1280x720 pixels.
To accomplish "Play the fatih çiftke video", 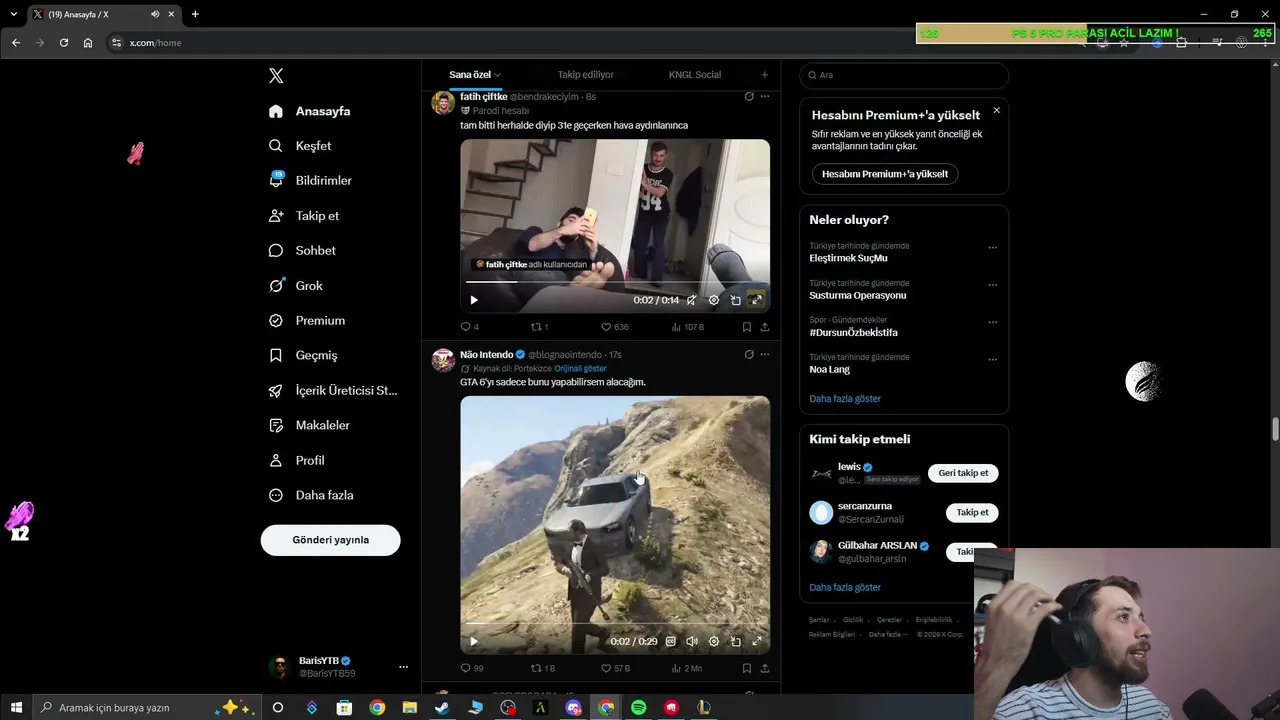I will [x=474, y=300].
